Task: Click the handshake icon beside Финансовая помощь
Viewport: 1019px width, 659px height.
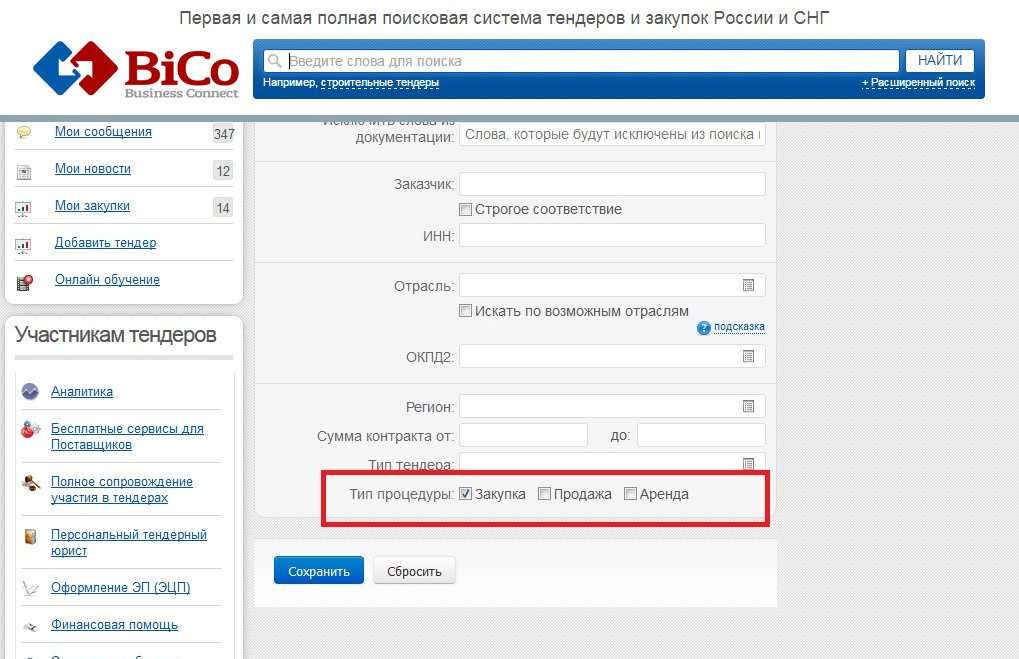Action: [x=30, y=627]
